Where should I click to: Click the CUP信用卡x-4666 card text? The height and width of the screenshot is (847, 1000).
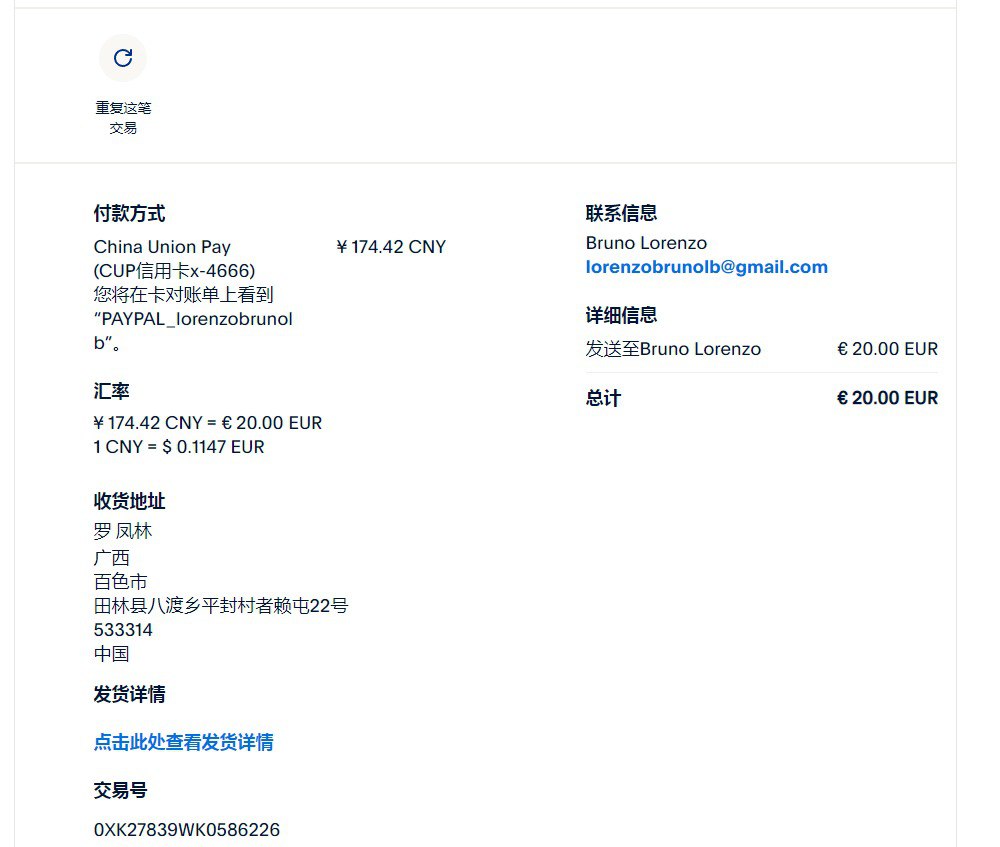coord(174,271)
